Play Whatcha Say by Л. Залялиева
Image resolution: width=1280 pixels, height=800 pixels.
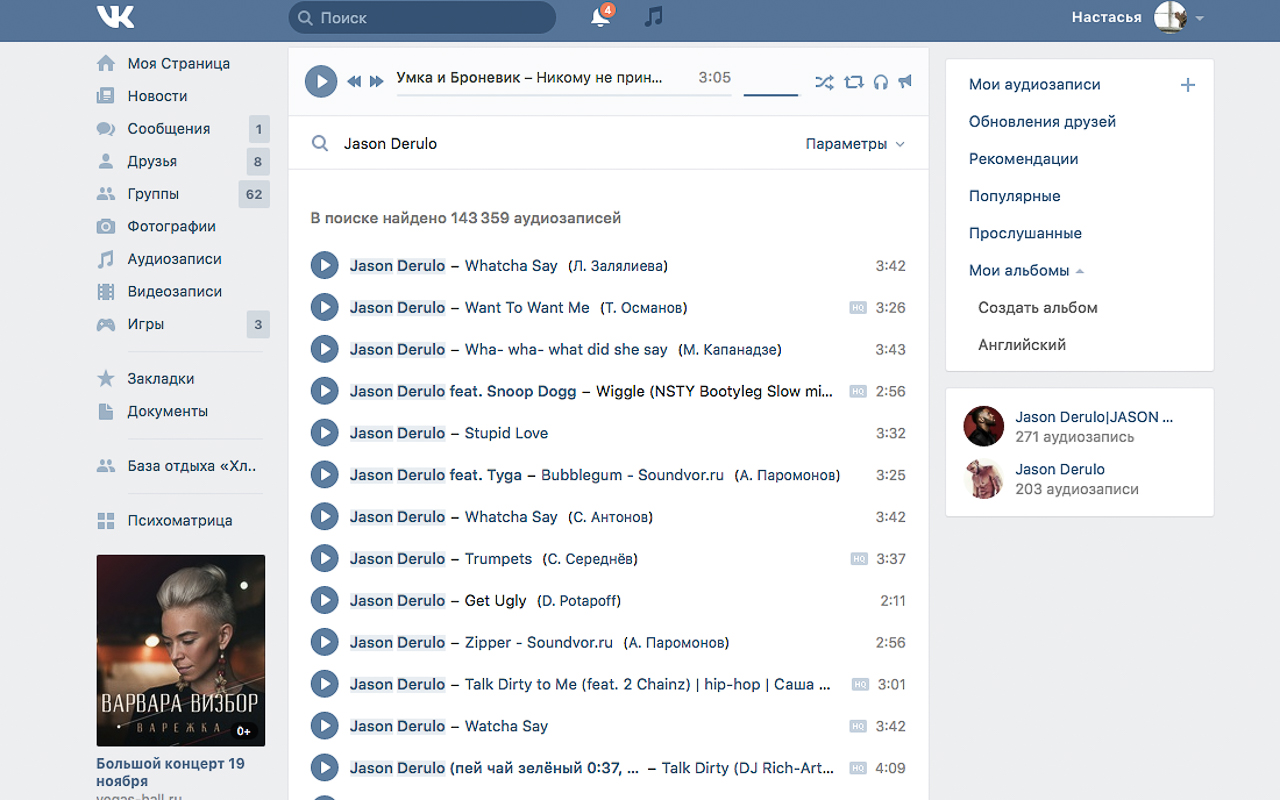(324, 266)
